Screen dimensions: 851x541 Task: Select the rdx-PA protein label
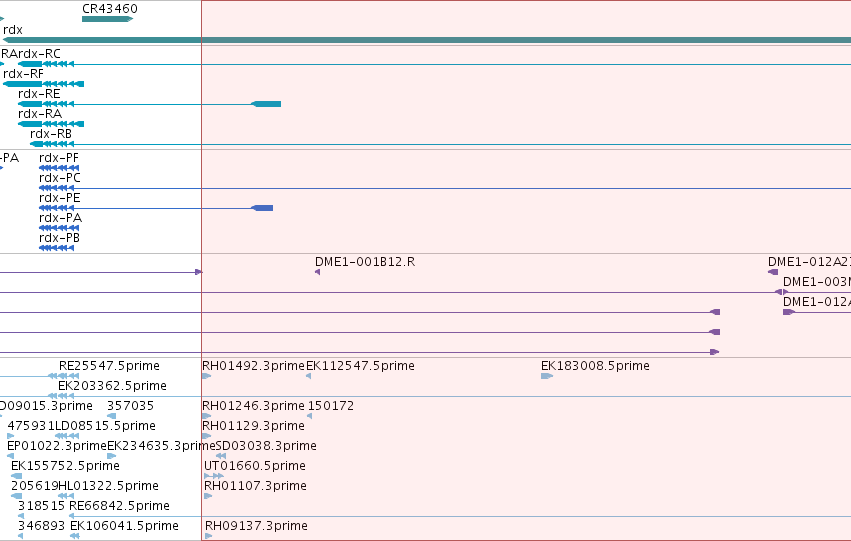[x=61, y=218]
